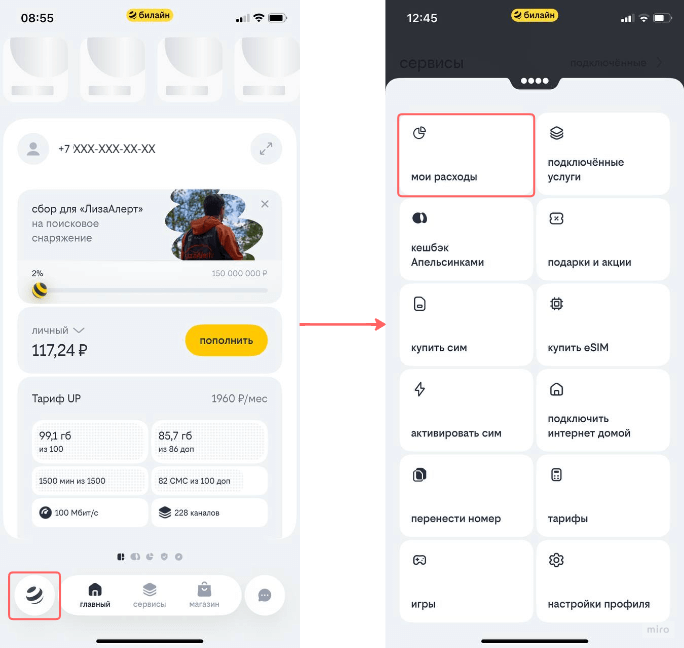Screen dimensions: 684x648
Task: Open «настройки профиля» gear tile
Action: (603, 581)
